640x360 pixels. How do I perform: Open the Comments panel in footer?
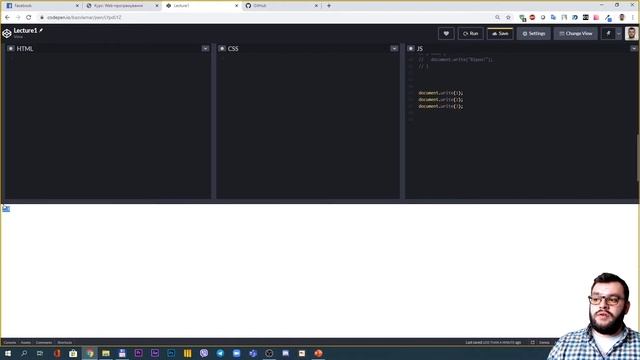[x=44, y=342]
